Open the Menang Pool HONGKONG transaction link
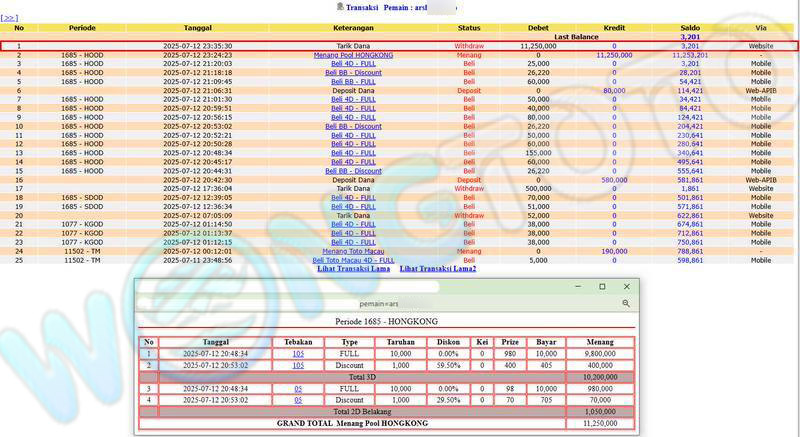Image resolution: width=800 pixels, height=437 pixels. (353, 55)
